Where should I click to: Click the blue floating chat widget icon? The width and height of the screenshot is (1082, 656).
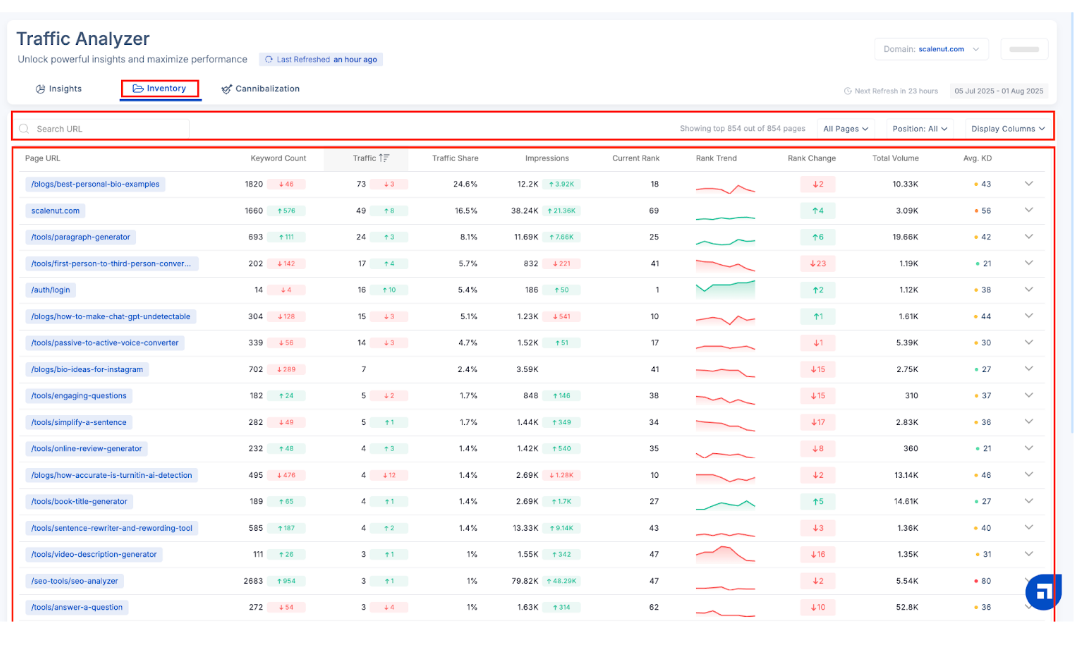pos(1043,591)
